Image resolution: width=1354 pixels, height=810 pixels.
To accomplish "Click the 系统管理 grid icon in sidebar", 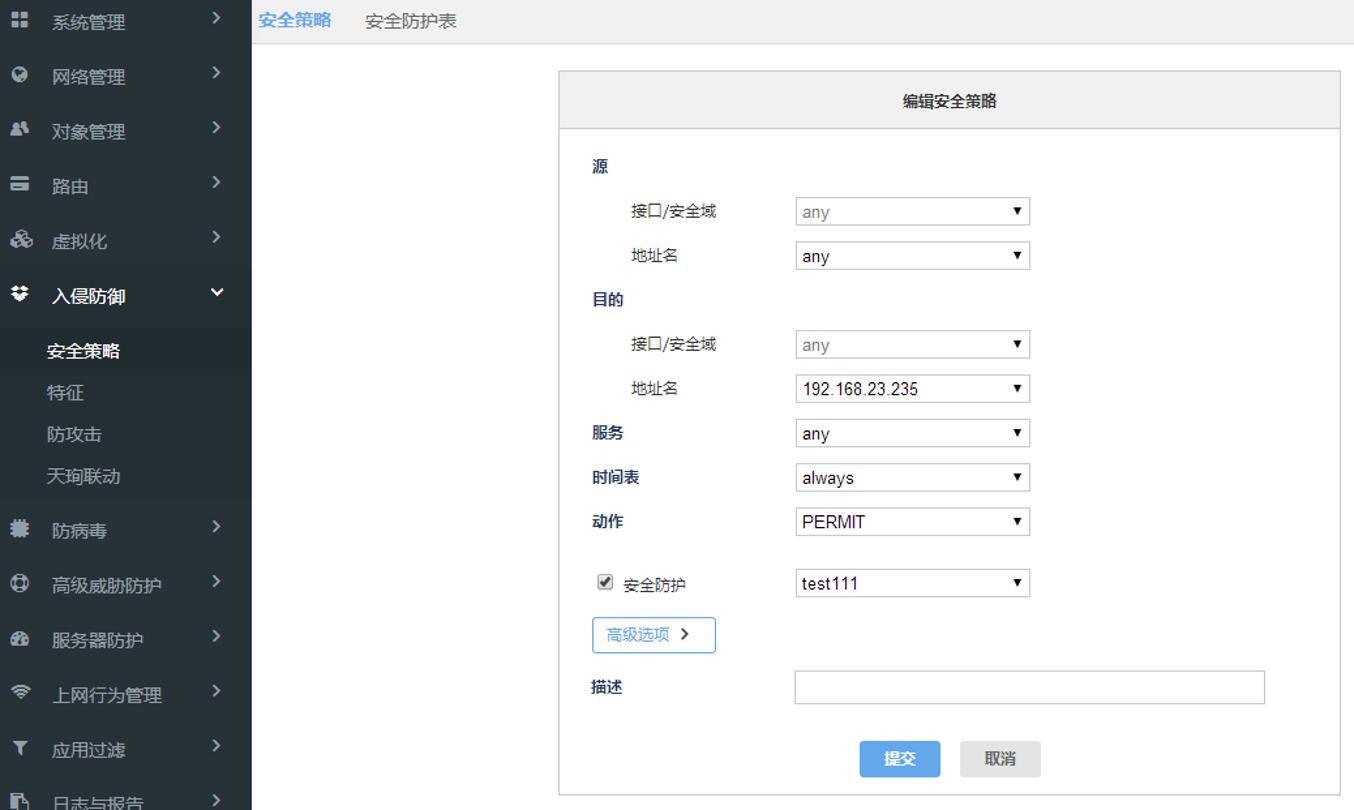I will 20,19.
